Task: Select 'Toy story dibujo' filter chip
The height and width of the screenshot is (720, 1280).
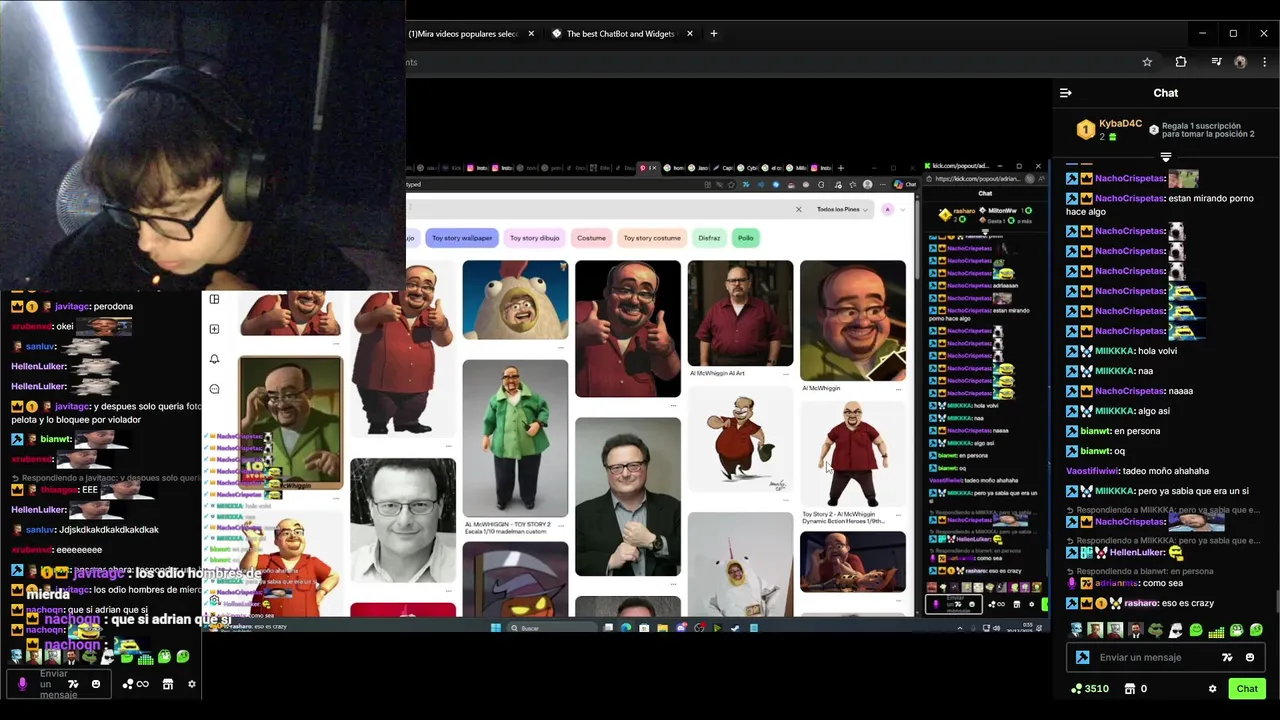Action: [534, 238]
